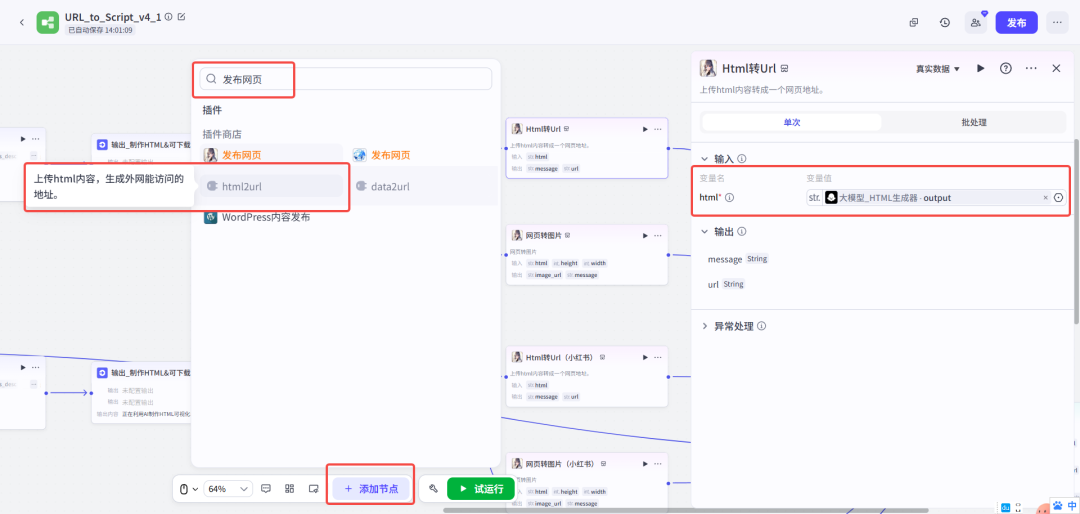Go back using the top-left arrow
1080x514 pixels.
point(21,22)
